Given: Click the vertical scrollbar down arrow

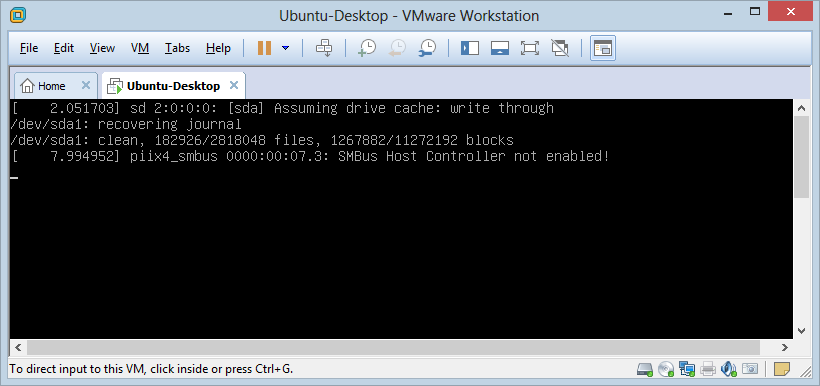Looking at the screenshot, I should point(801,331).
